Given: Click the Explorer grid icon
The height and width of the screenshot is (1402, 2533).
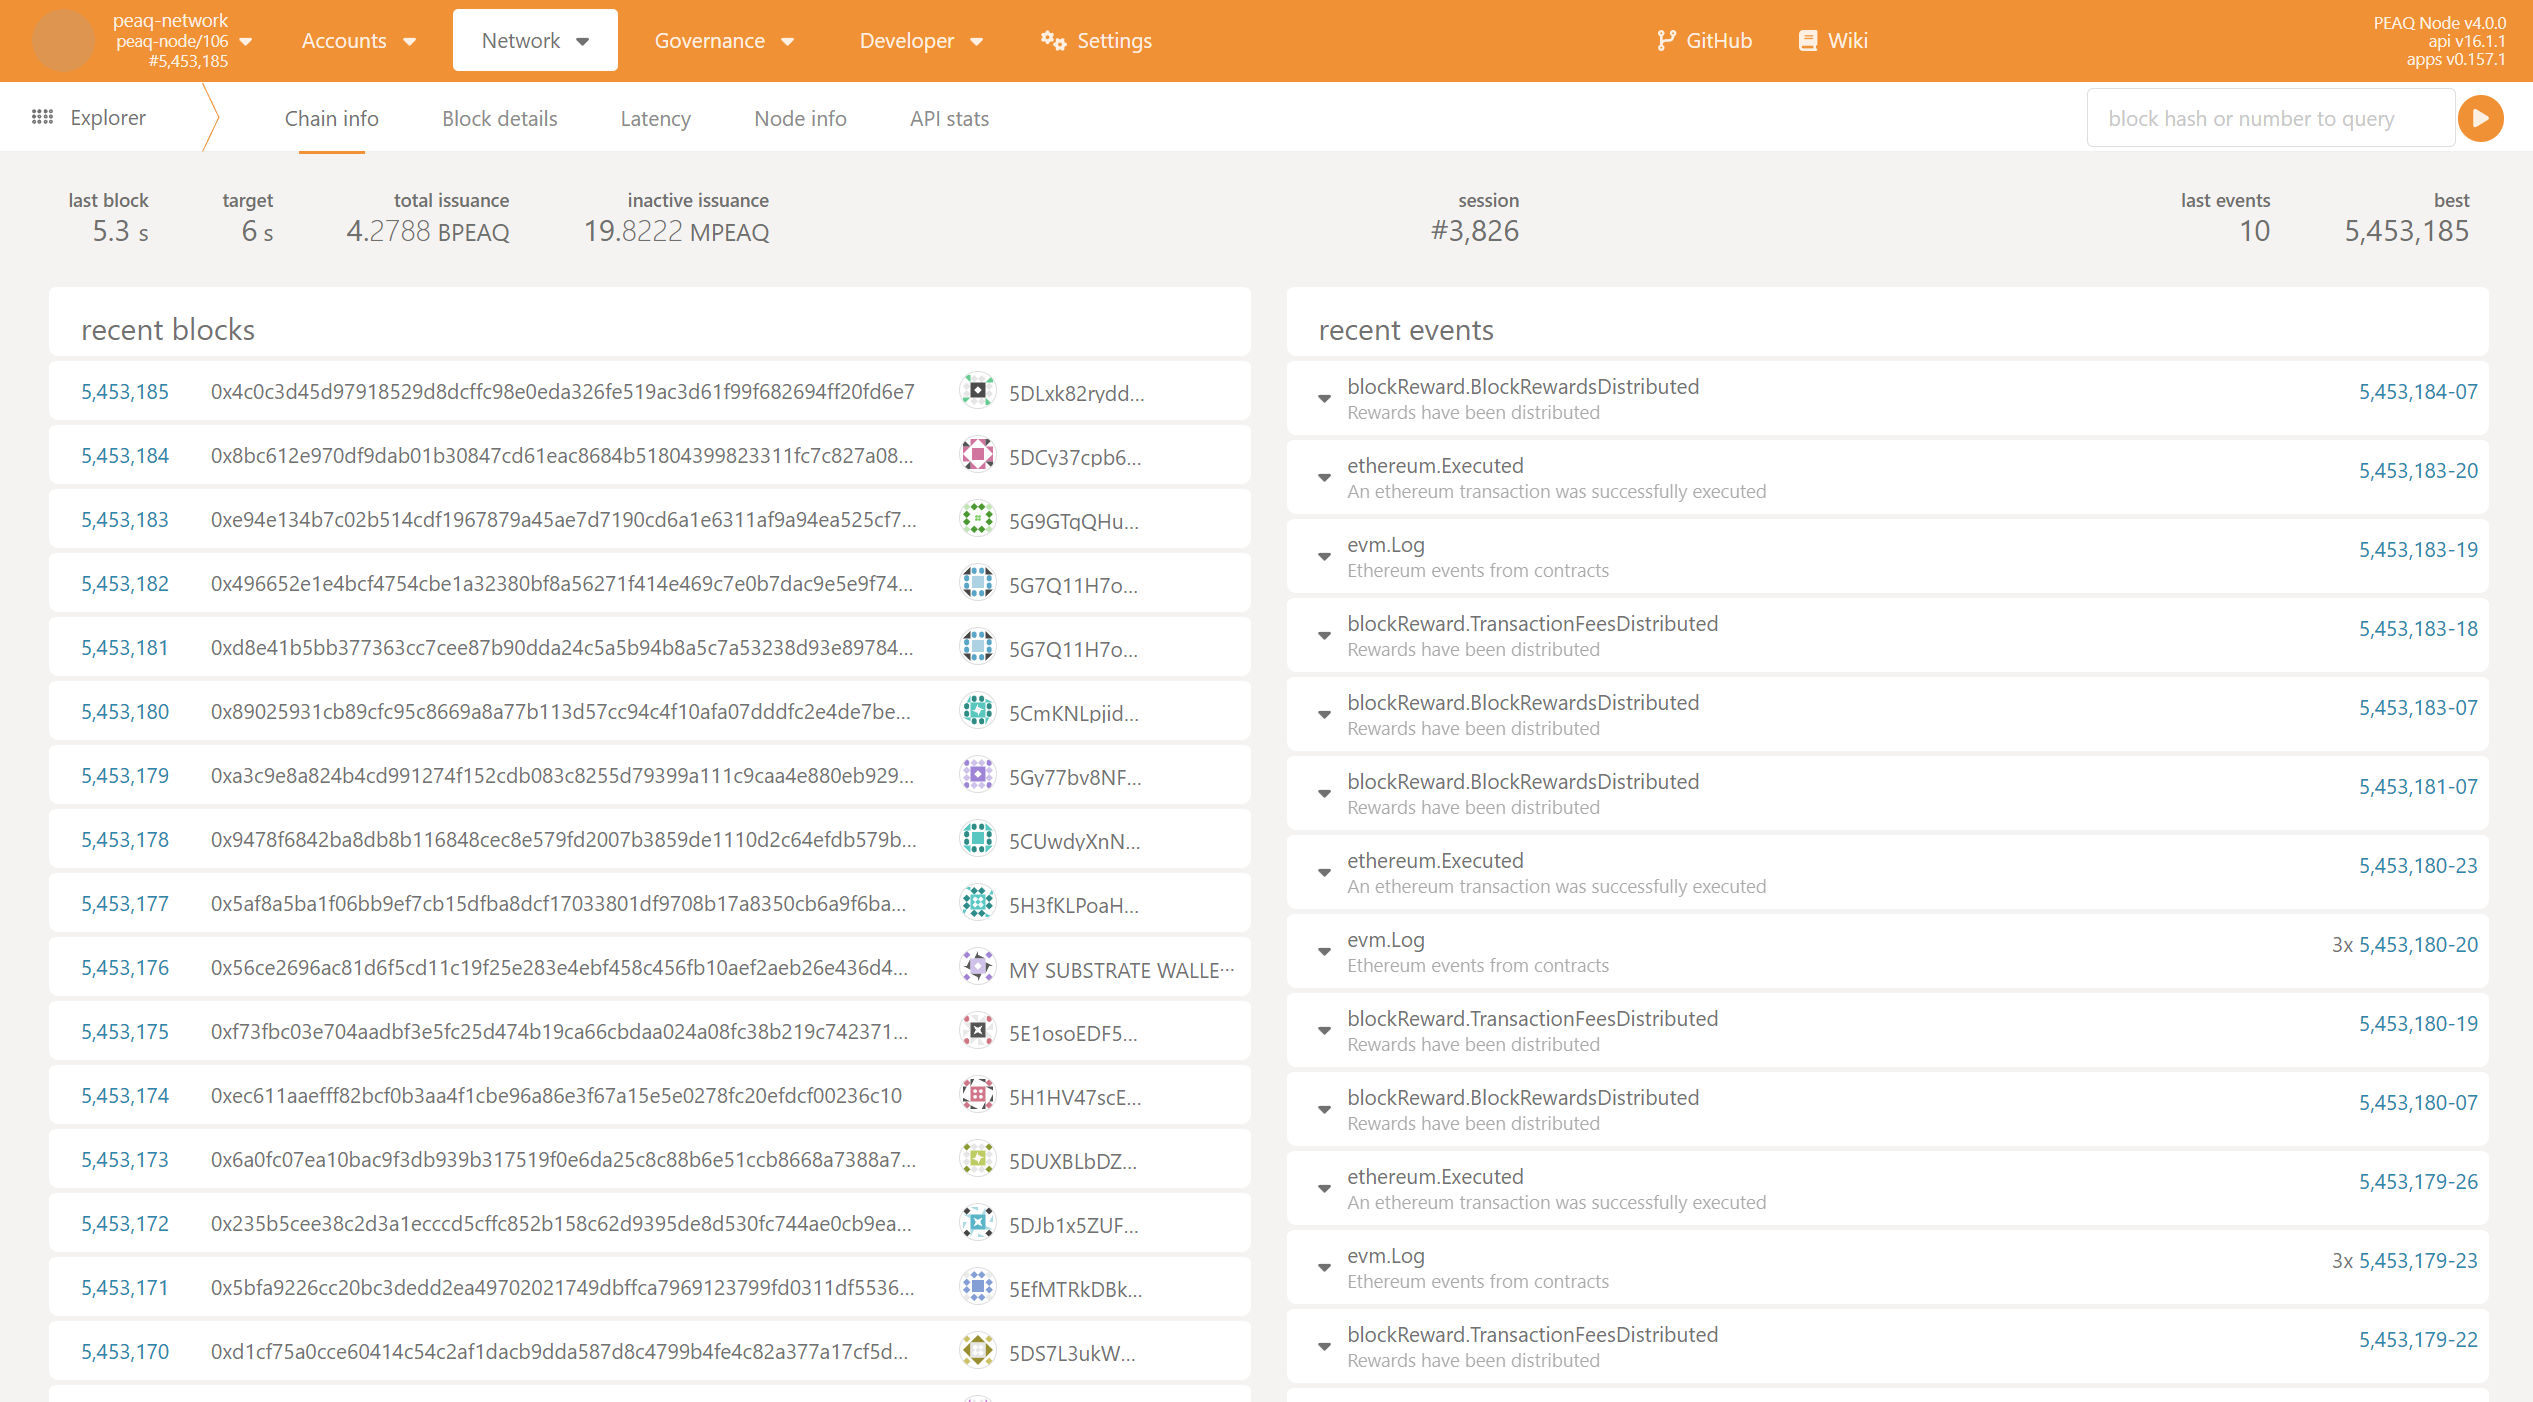Looking at the screenshot, I should (x=42, y=117).
